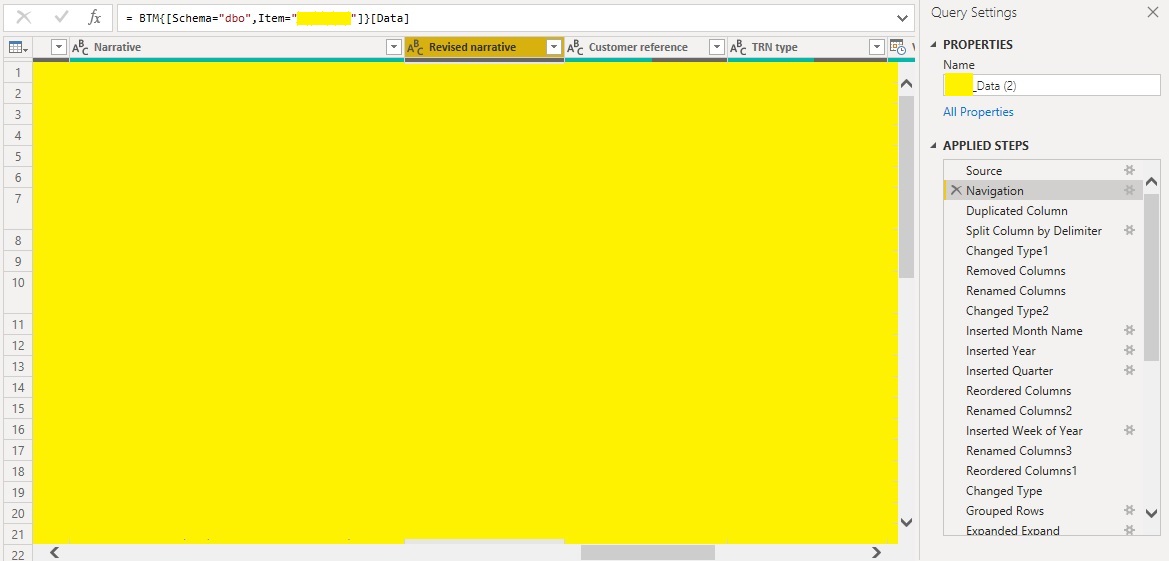Select the Expanded Expand step
Screen dimensions: 1169x561
1043,530
